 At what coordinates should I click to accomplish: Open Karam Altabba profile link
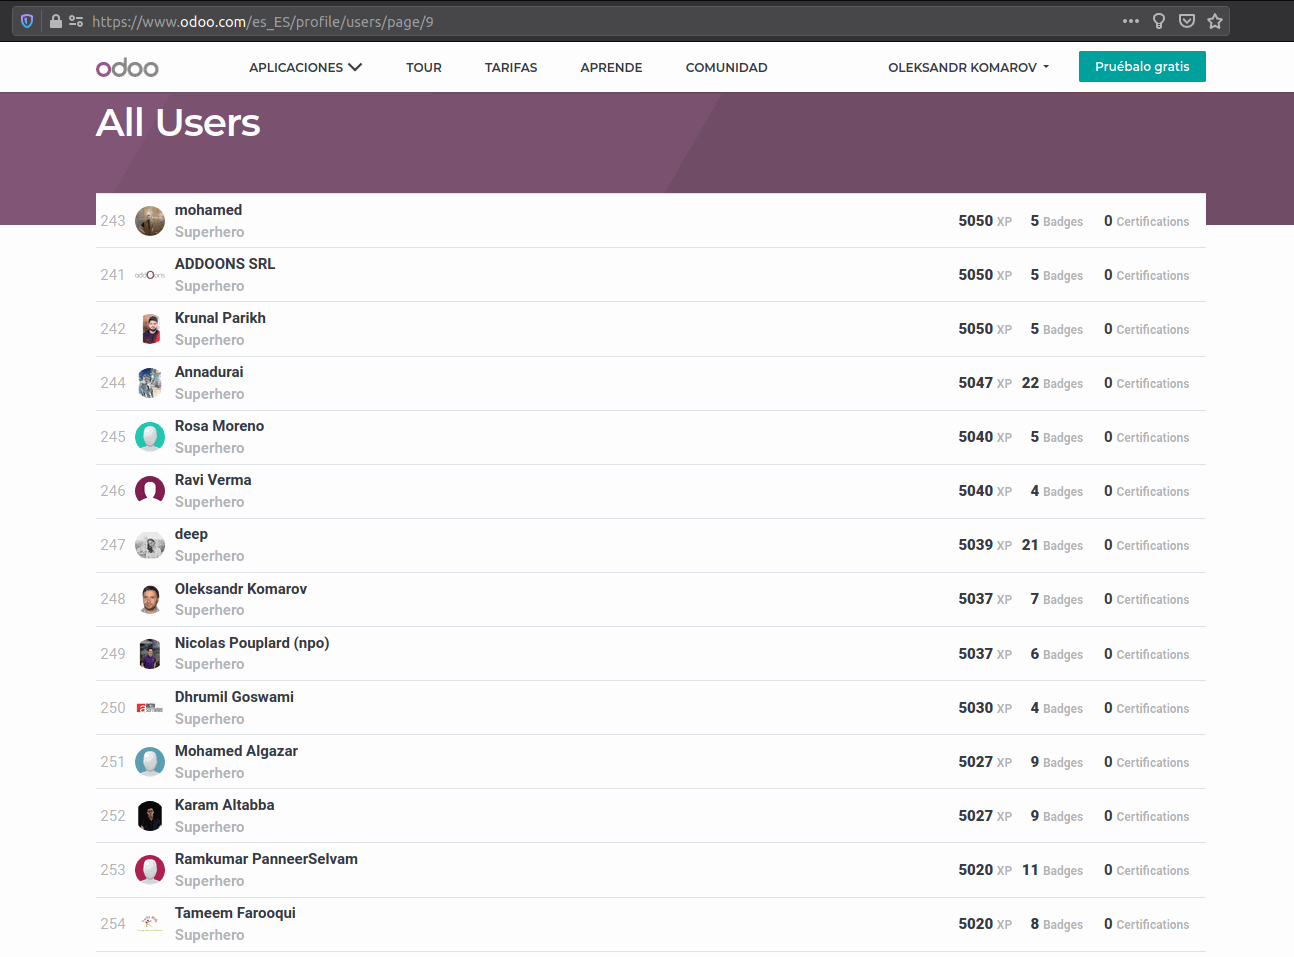point(224,805)
